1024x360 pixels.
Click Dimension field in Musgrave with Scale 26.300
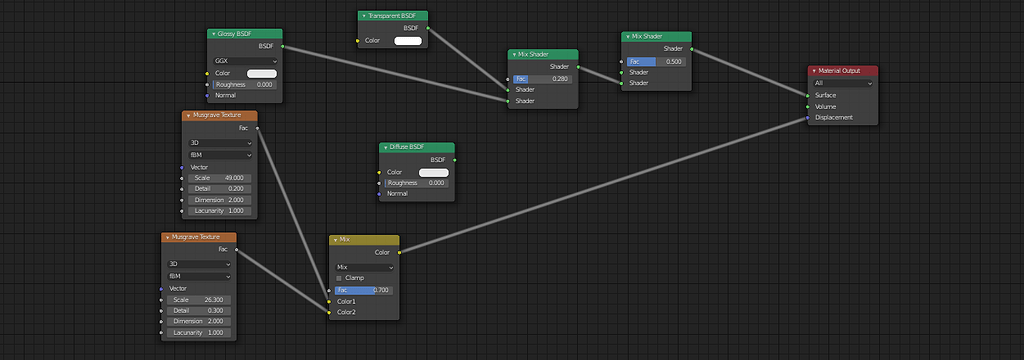pos(199,321)
